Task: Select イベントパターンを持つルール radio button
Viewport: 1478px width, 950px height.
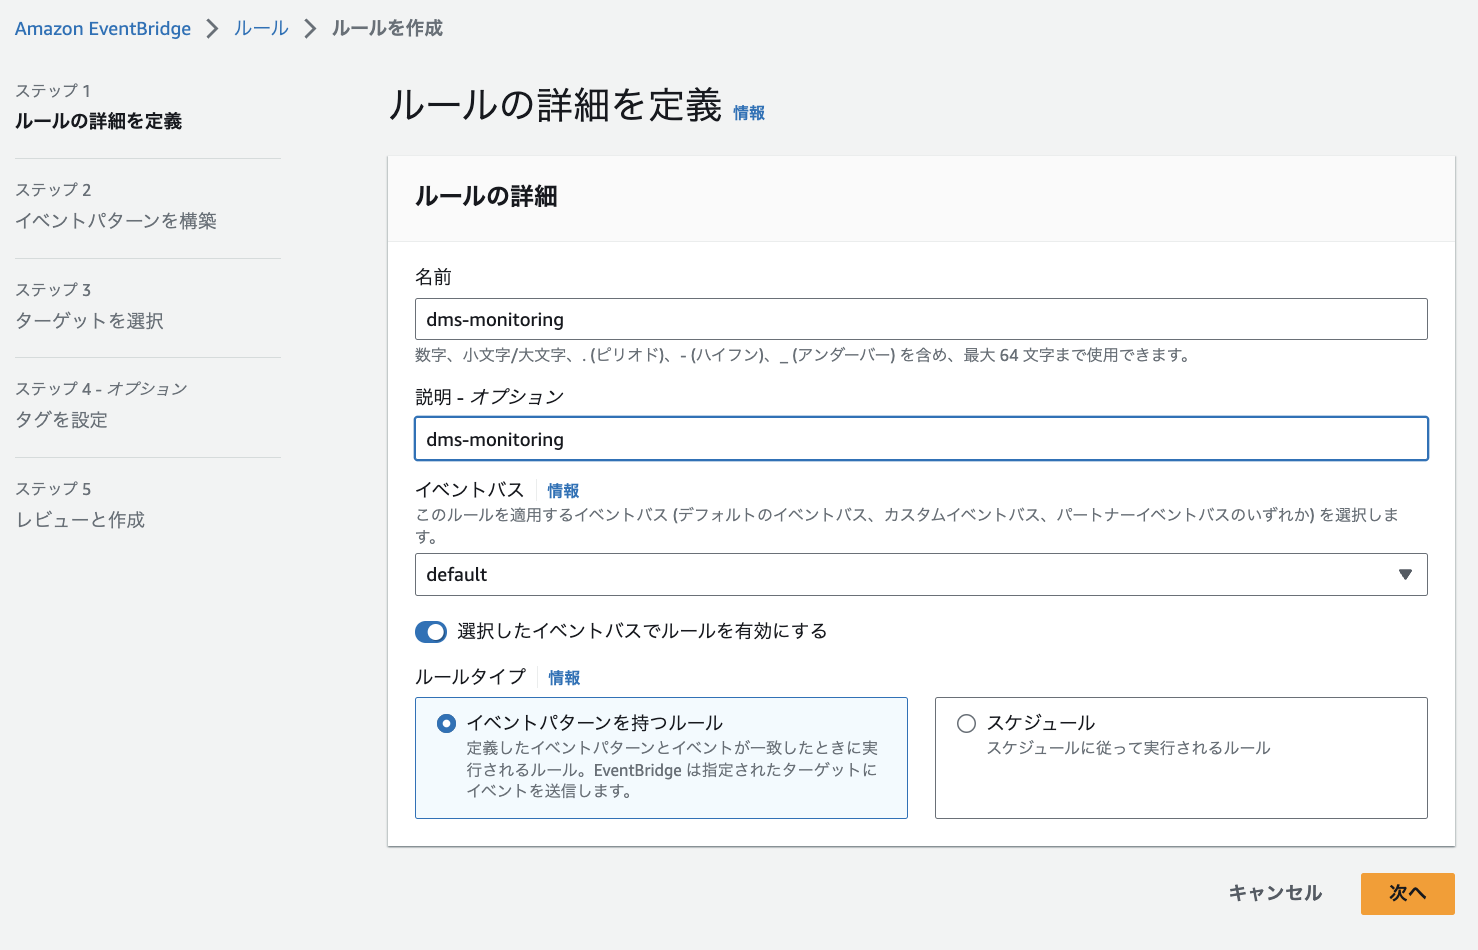Action: click(447, 723)
